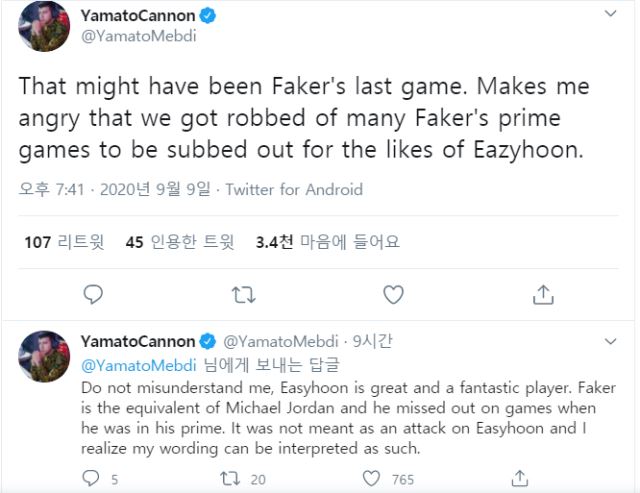The width and height of the screenshot is (640, 493).
Task: Share the reply tweet using the share icon
Action: point(520,478)
